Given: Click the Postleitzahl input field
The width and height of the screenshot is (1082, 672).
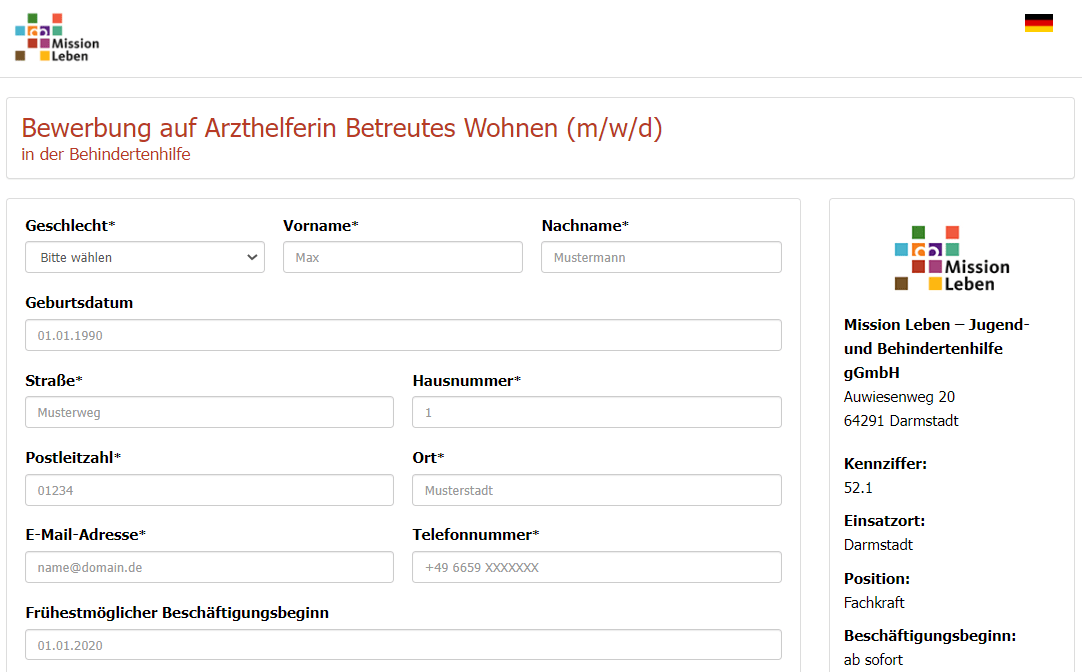Looking at the screenshot, I should (x=209, y=490).
